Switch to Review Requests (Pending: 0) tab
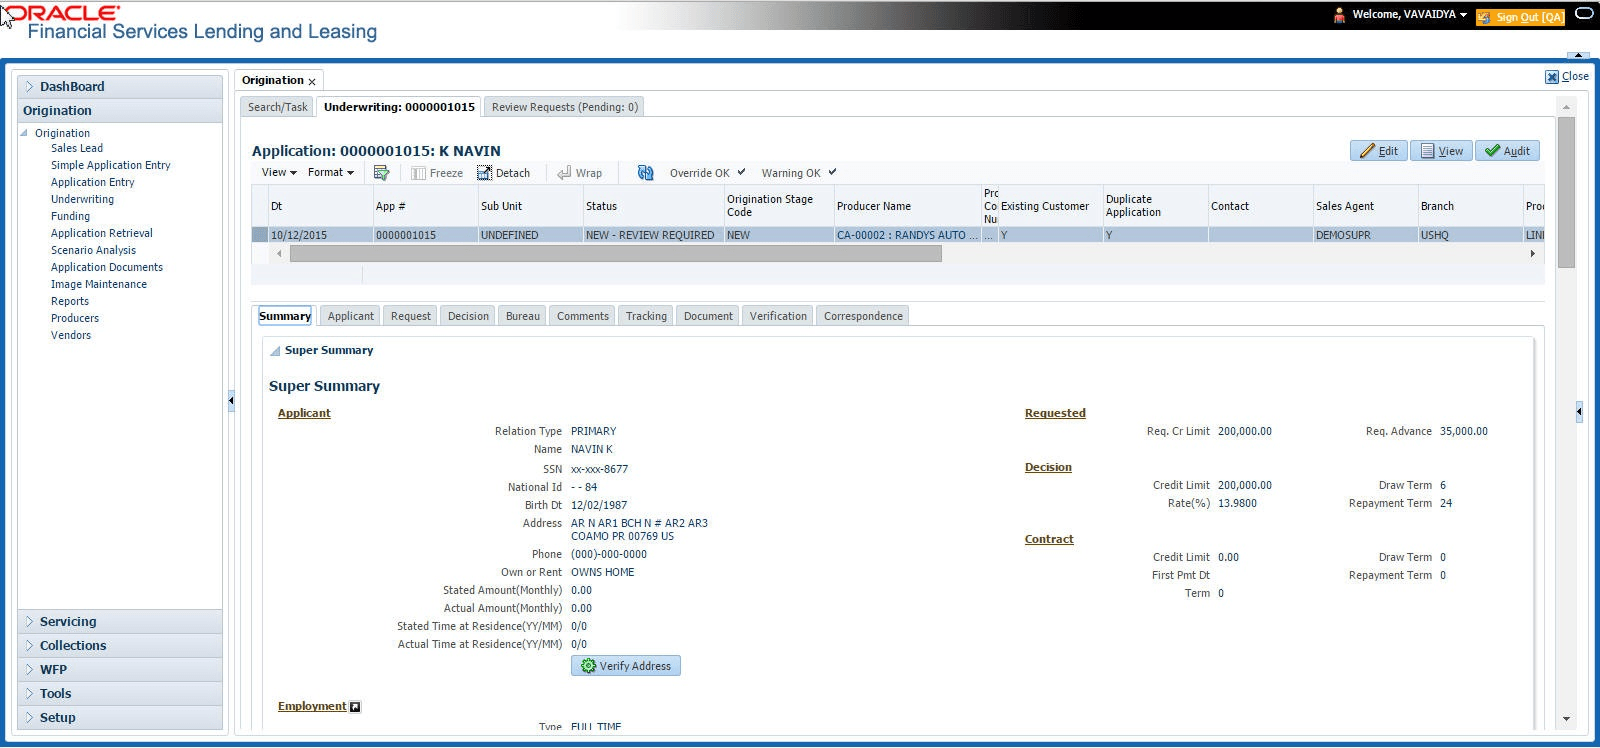This screenshot has height=748, width=1600. point(565,107)
